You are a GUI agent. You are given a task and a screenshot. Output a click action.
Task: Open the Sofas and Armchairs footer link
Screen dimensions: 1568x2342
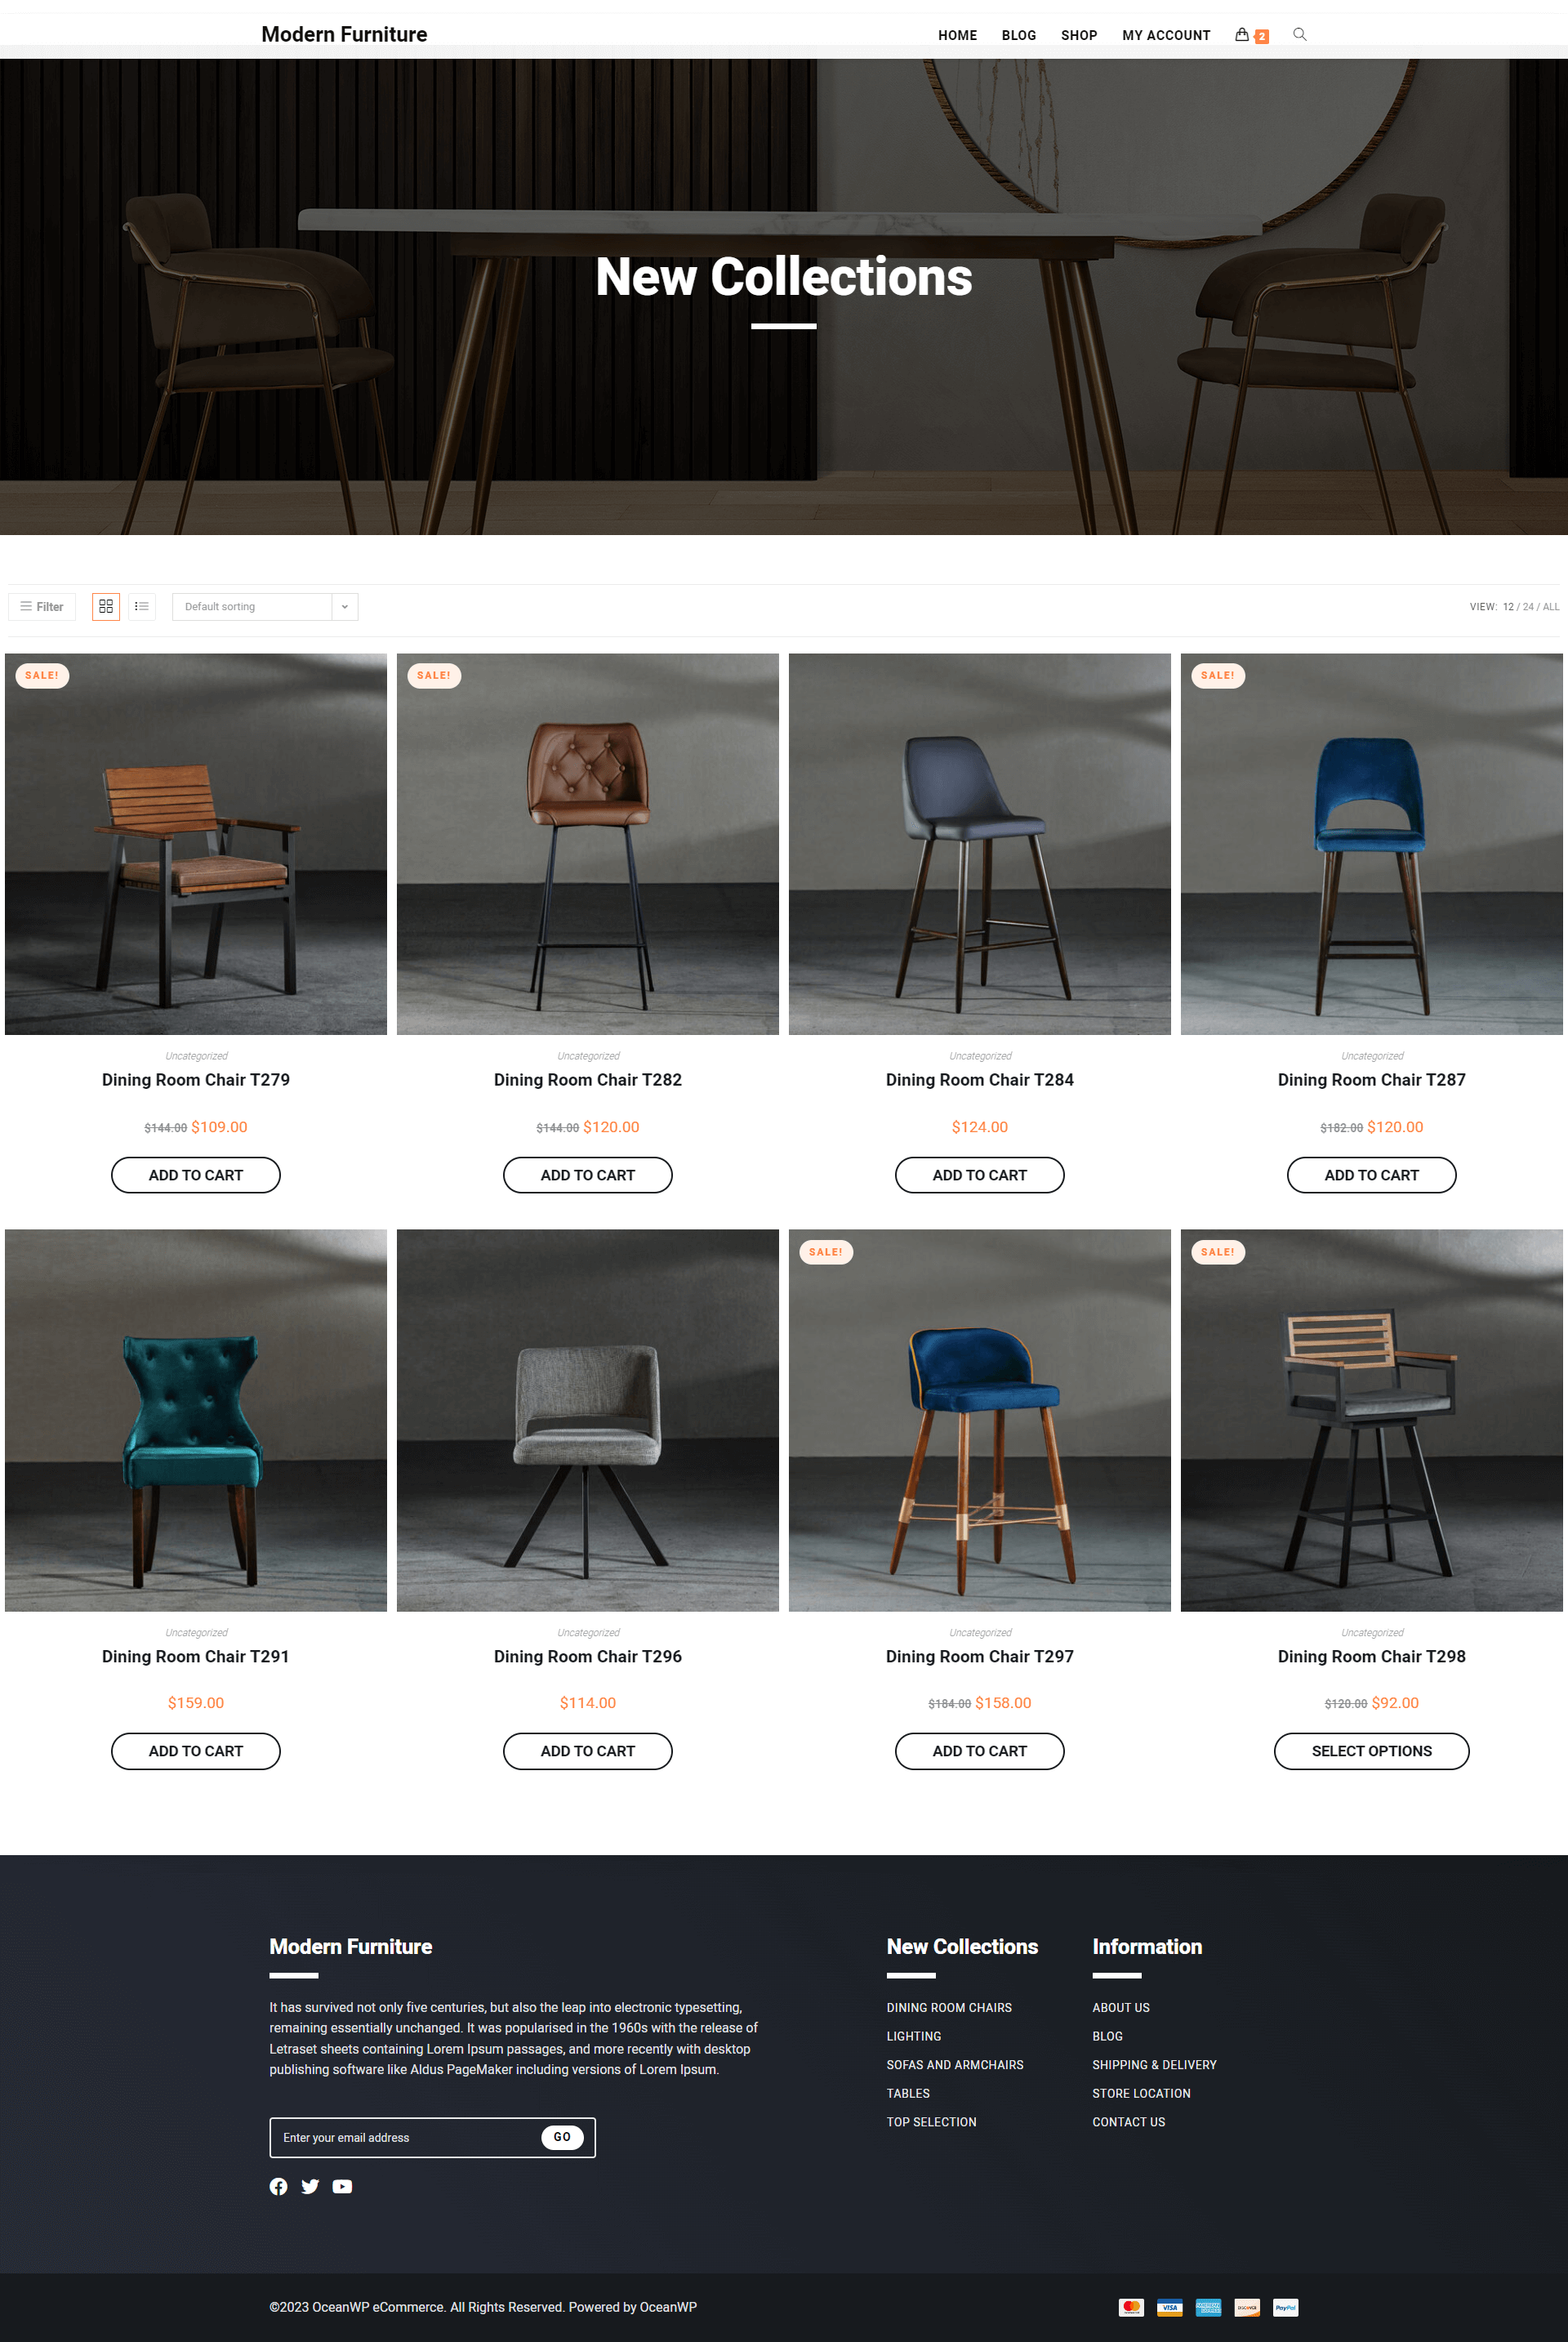954,2065
